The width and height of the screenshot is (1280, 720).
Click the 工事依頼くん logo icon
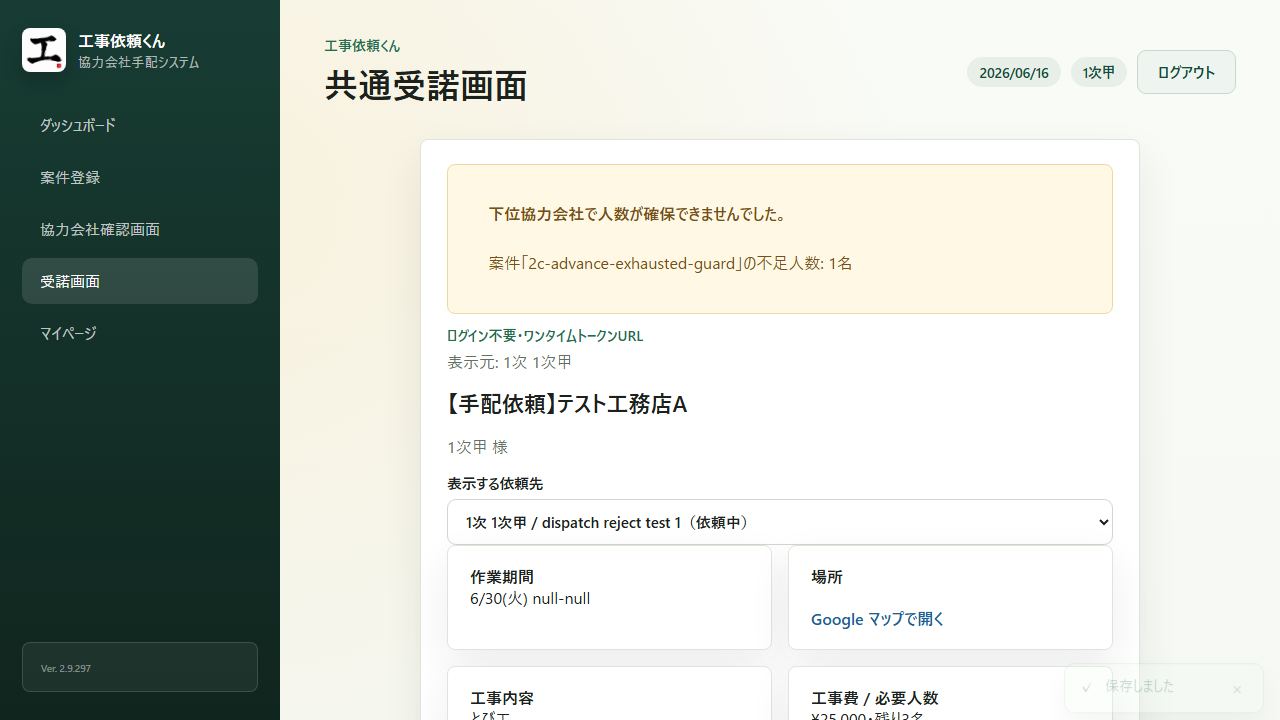click(44, 50)
